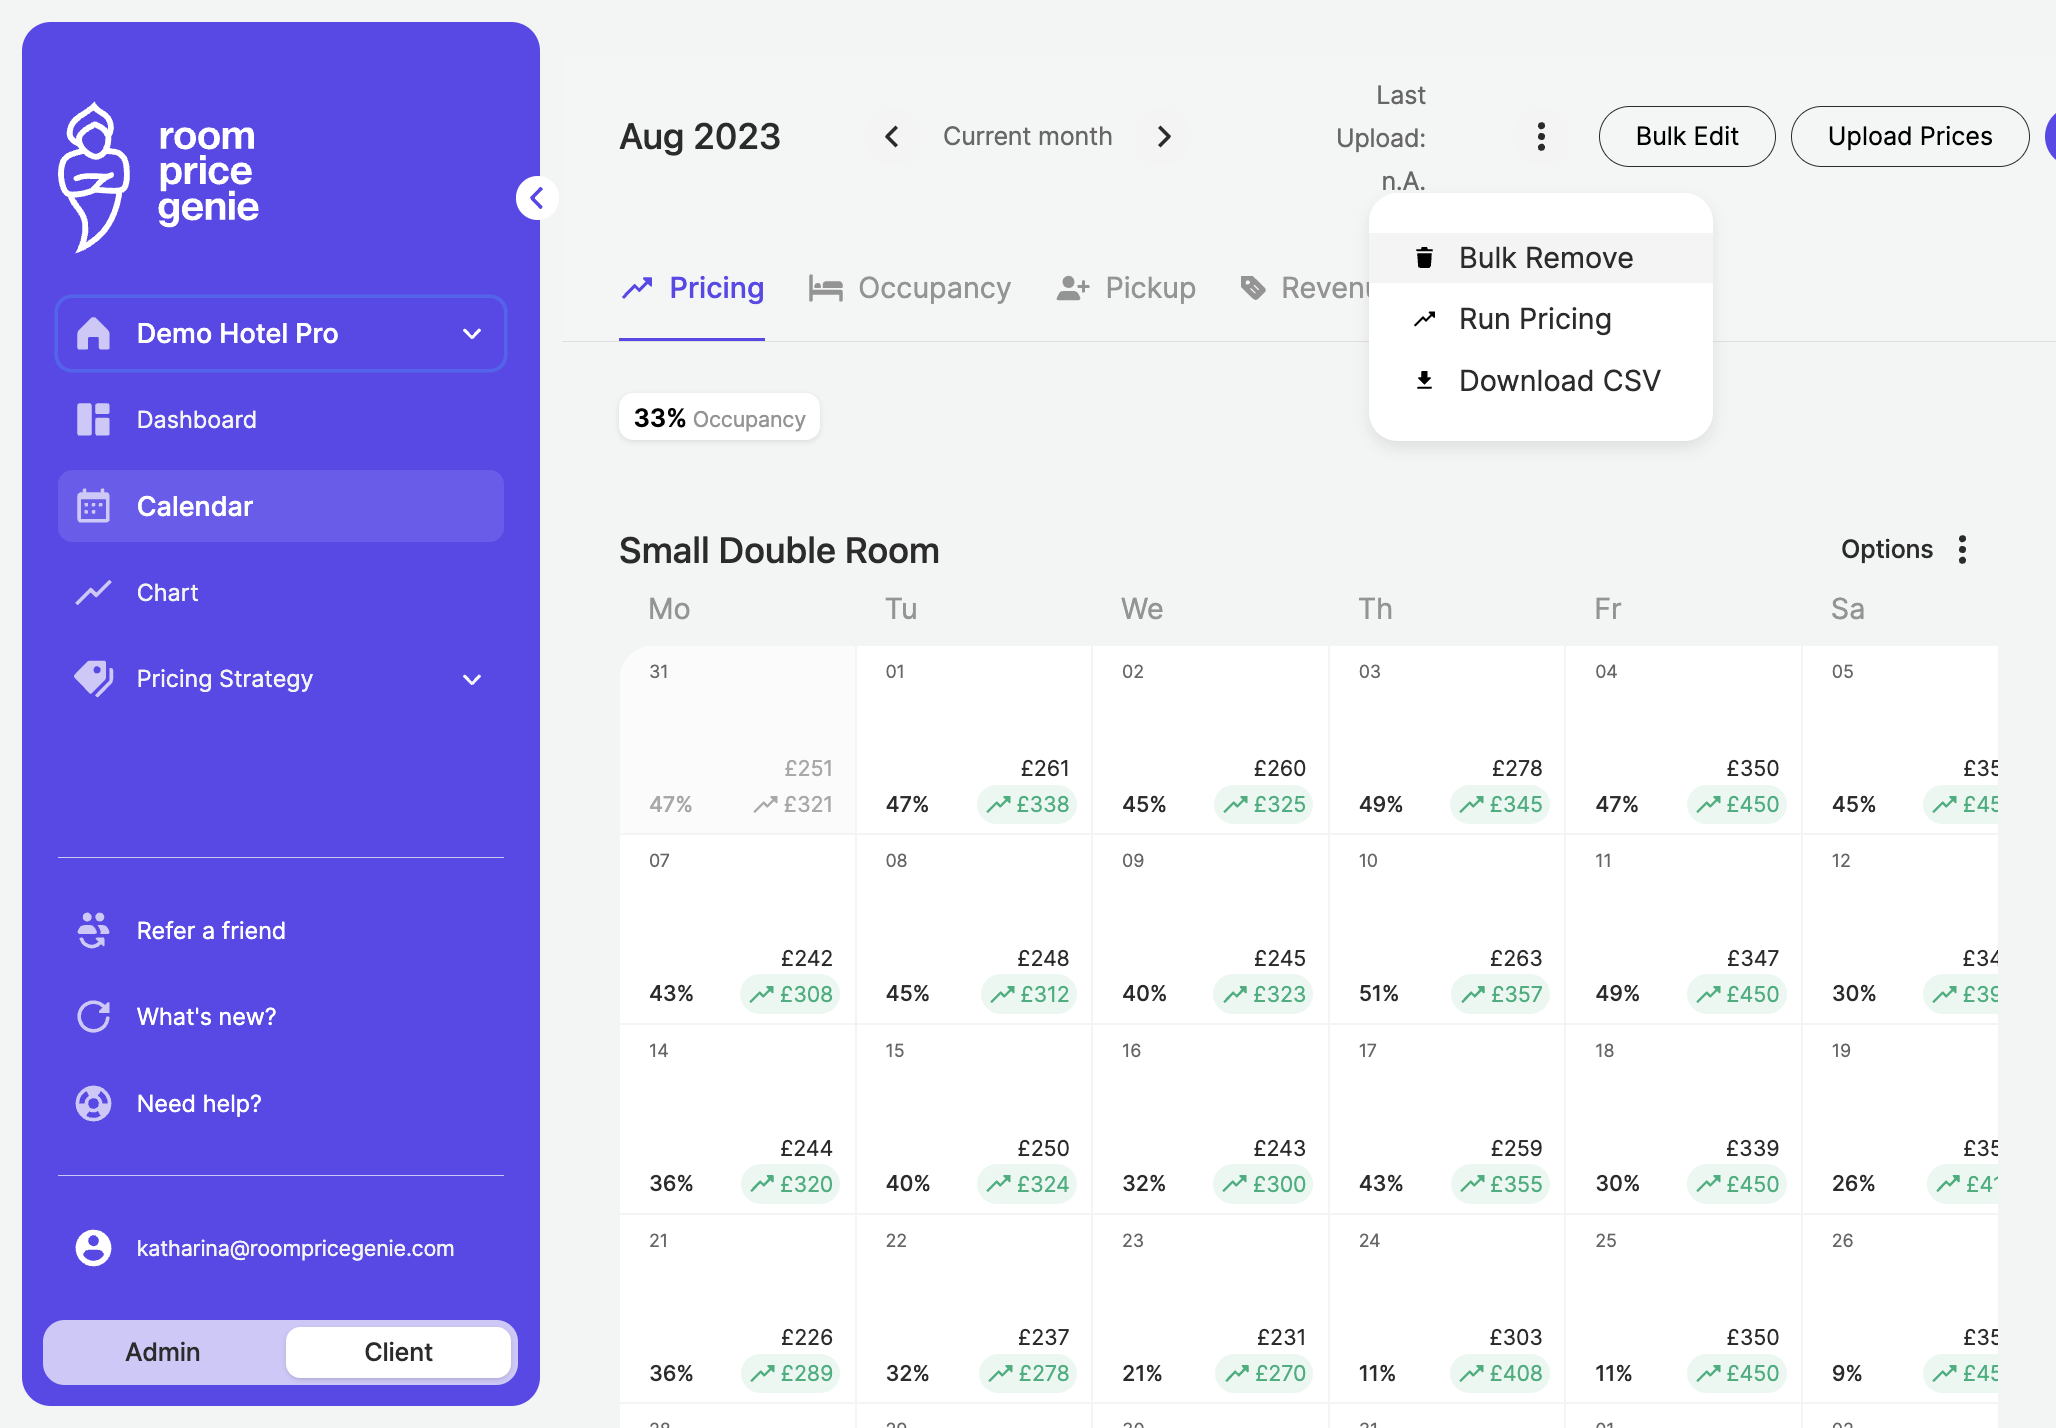This screenshot has width=2056, height=1428.
Task: Select recommended price £345 on August 03
Action: point(1500,804)
